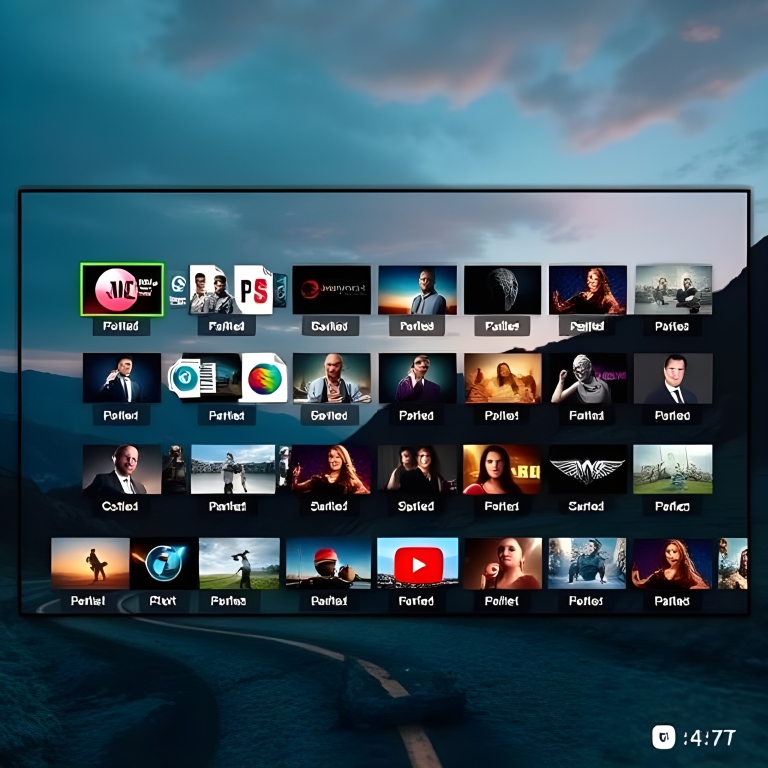Click label beneath the red helmet thumbnail

pyautogui.click(x=329, y=600)
